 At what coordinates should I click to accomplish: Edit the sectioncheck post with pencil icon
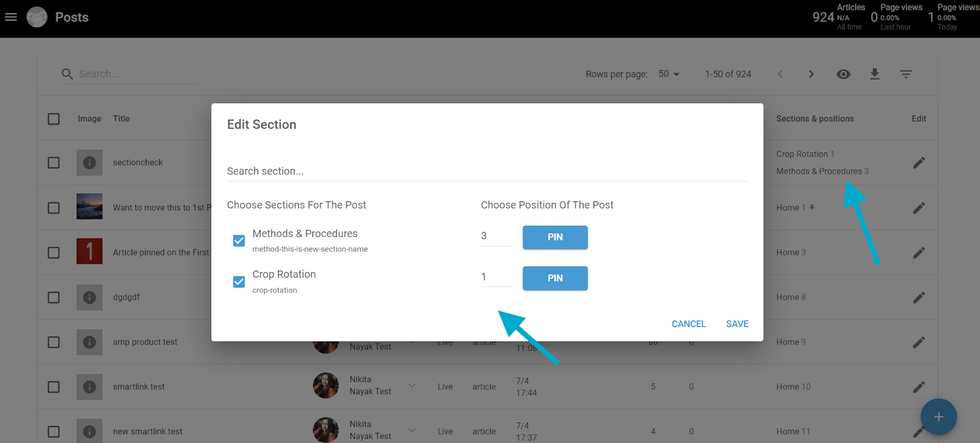(919, 162)
